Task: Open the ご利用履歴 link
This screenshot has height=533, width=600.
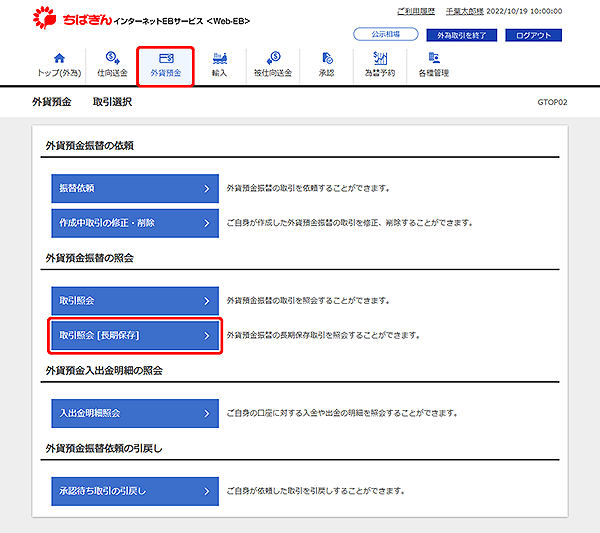Action: 416,11
